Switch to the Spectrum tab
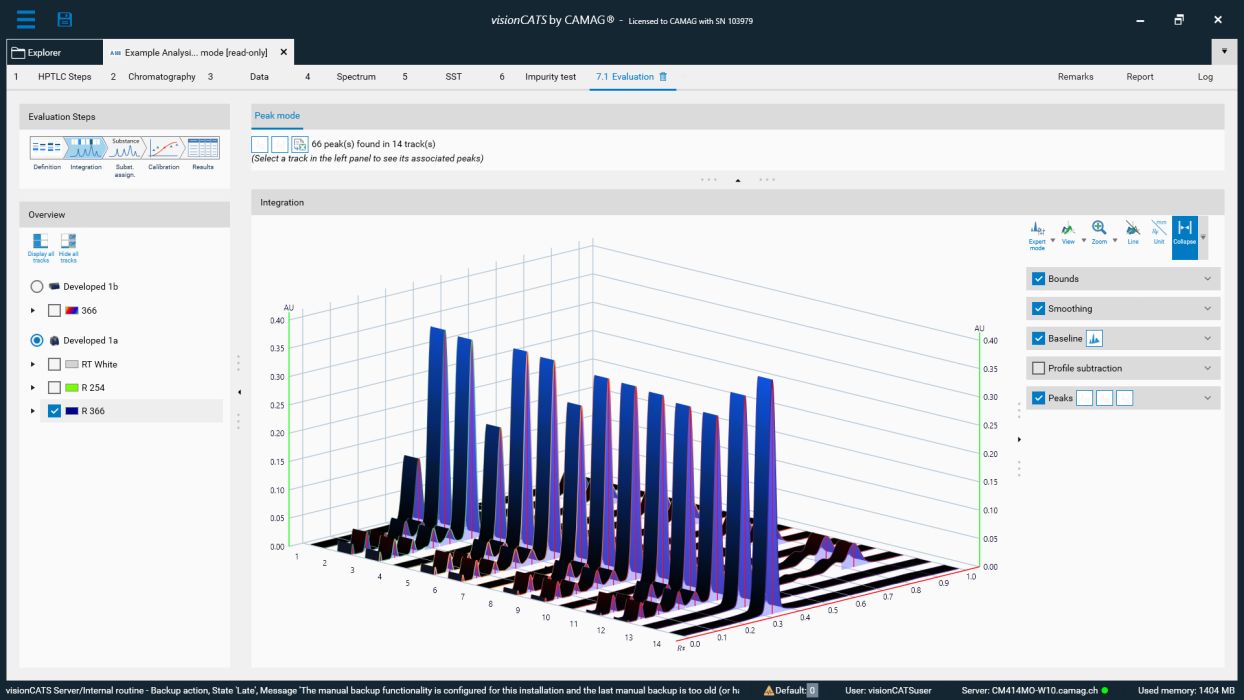1244x700 pixels. coord(355,76)
